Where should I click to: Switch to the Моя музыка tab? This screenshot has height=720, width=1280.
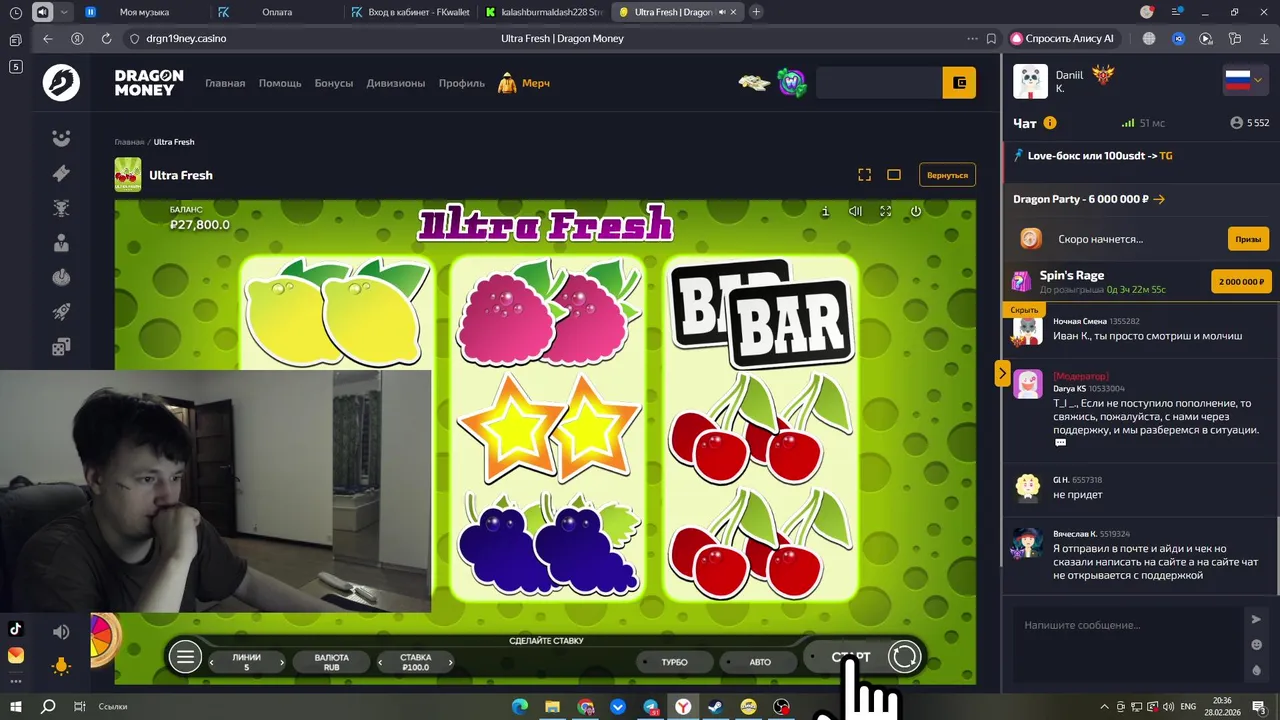coord(144,12)
